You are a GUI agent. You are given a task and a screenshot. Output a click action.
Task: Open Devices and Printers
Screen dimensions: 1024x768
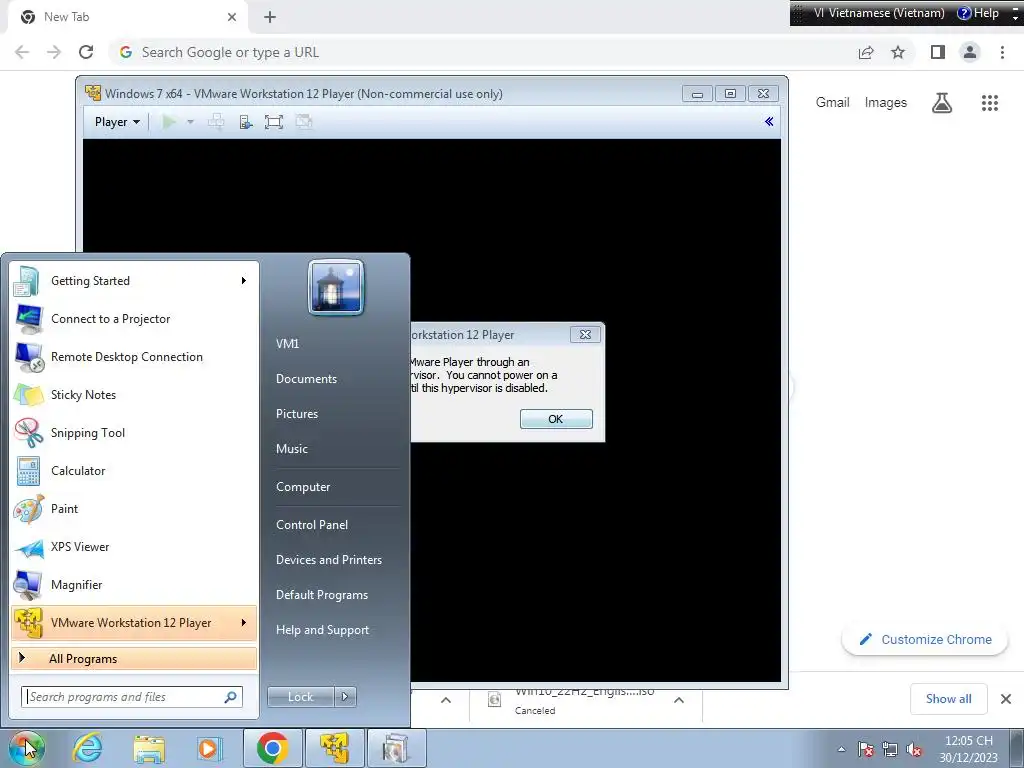pyautogui.click(x=328, y=560)
